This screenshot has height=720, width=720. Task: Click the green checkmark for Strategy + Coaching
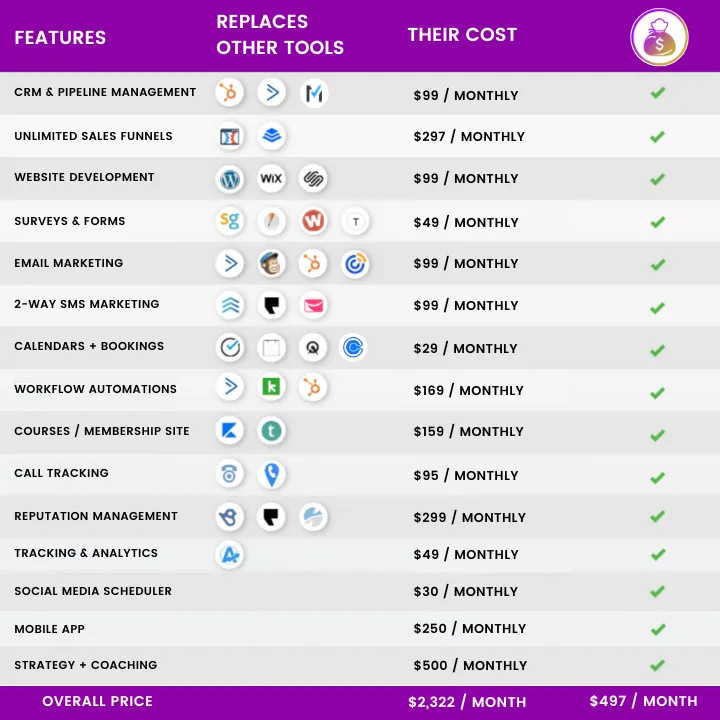(x=658, y=665)
